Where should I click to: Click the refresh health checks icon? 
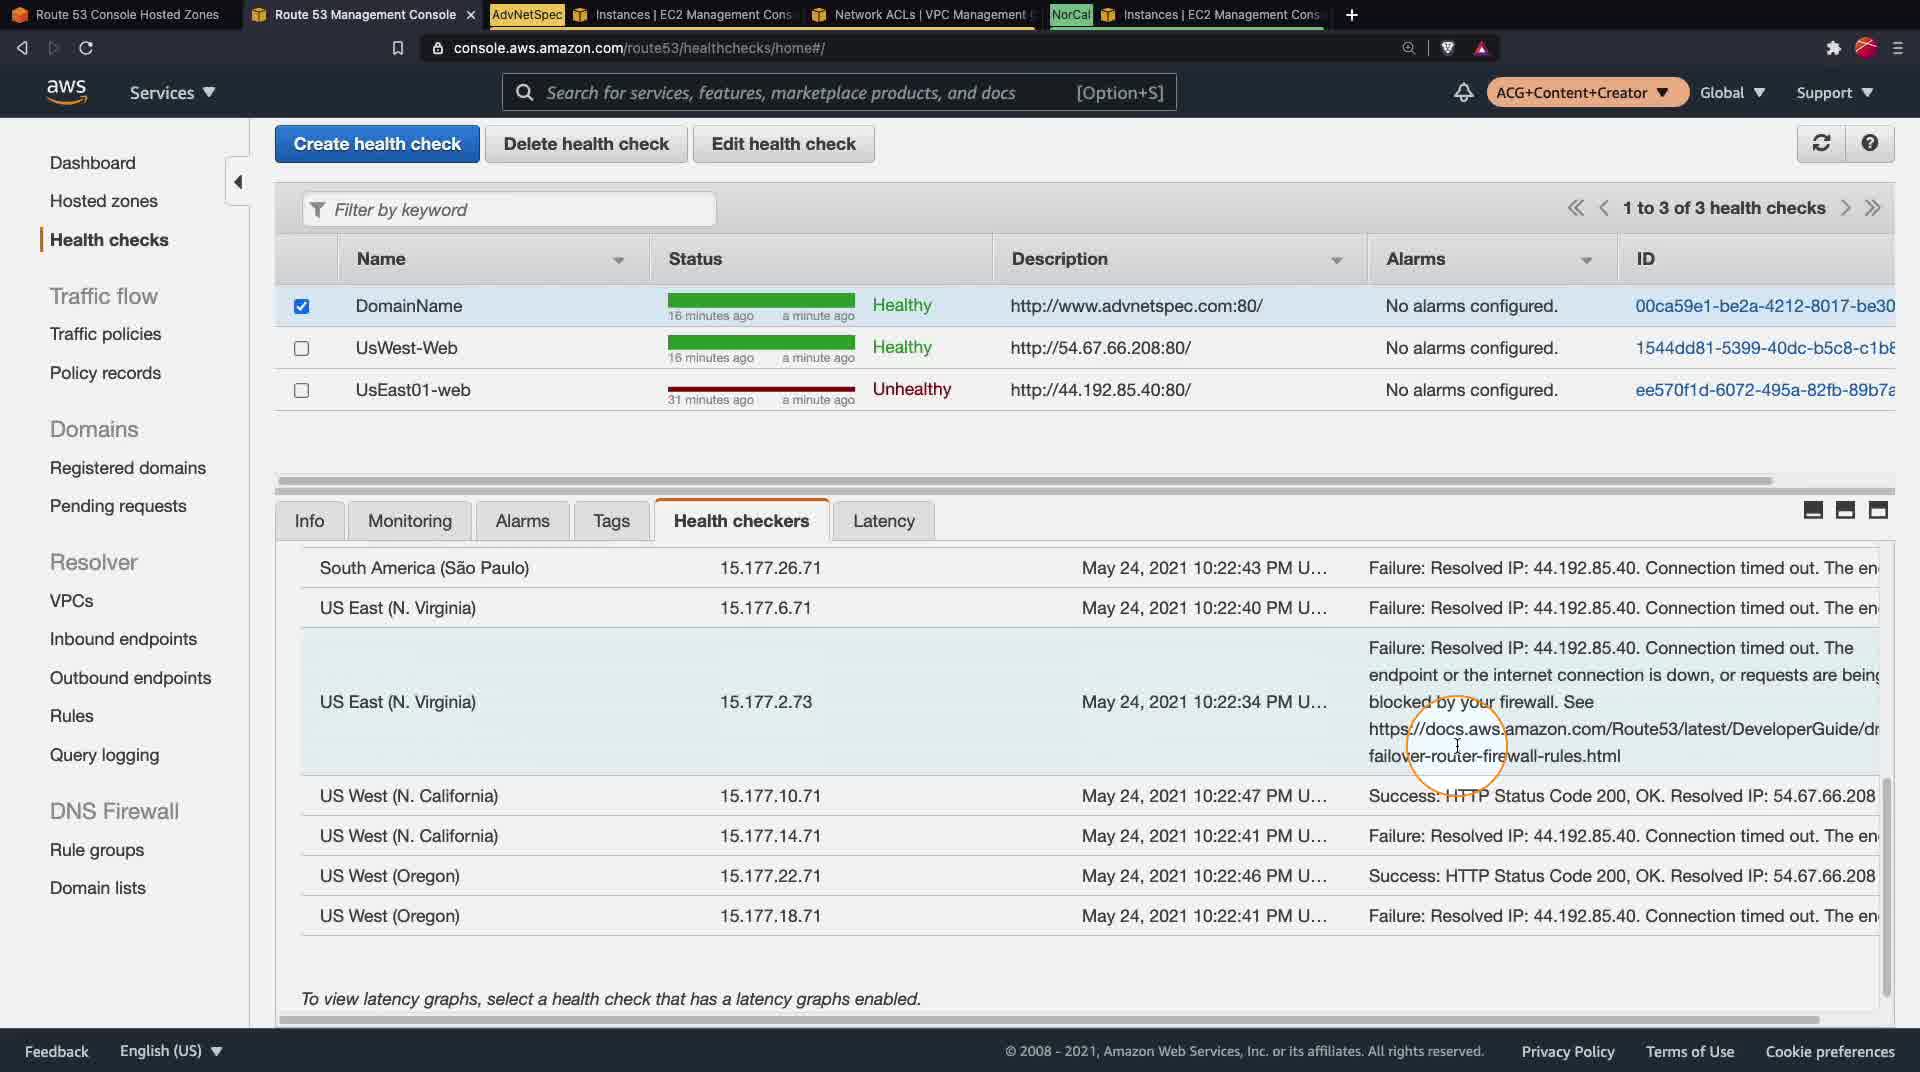tap(1821, 143)
